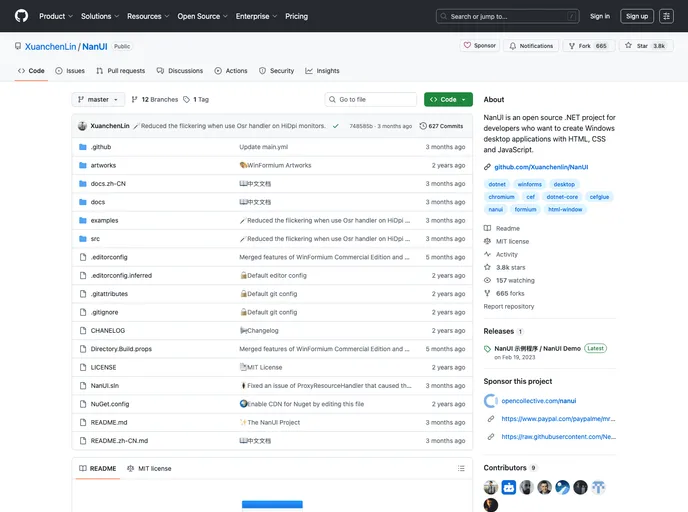Switch to the Code tab
The image size is (688, 512).
(31, 71)
